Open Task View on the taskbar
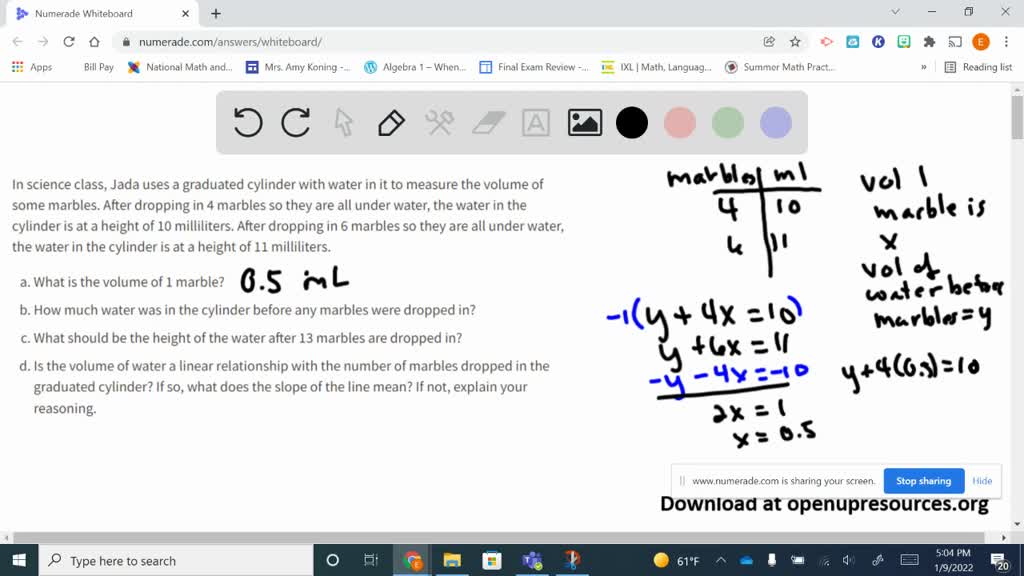This screenshot has height=576, width=1024. [x=371, y=560]
